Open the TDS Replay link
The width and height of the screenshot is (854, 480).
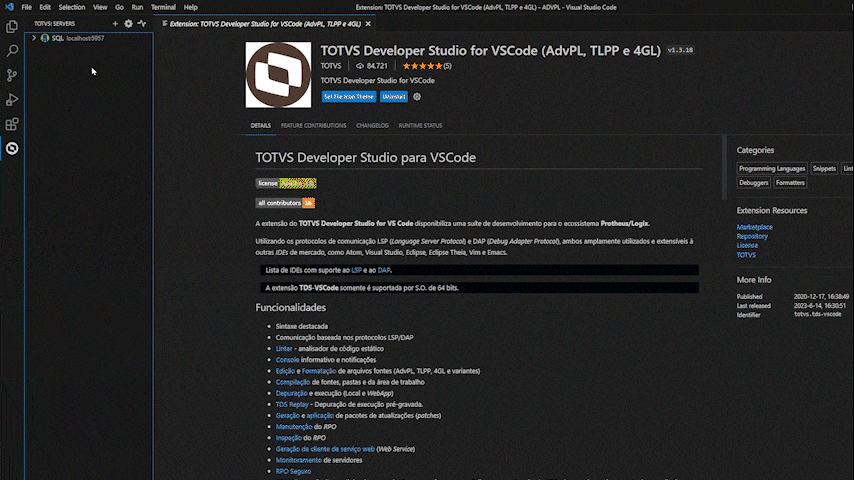[x=292, y=404]
